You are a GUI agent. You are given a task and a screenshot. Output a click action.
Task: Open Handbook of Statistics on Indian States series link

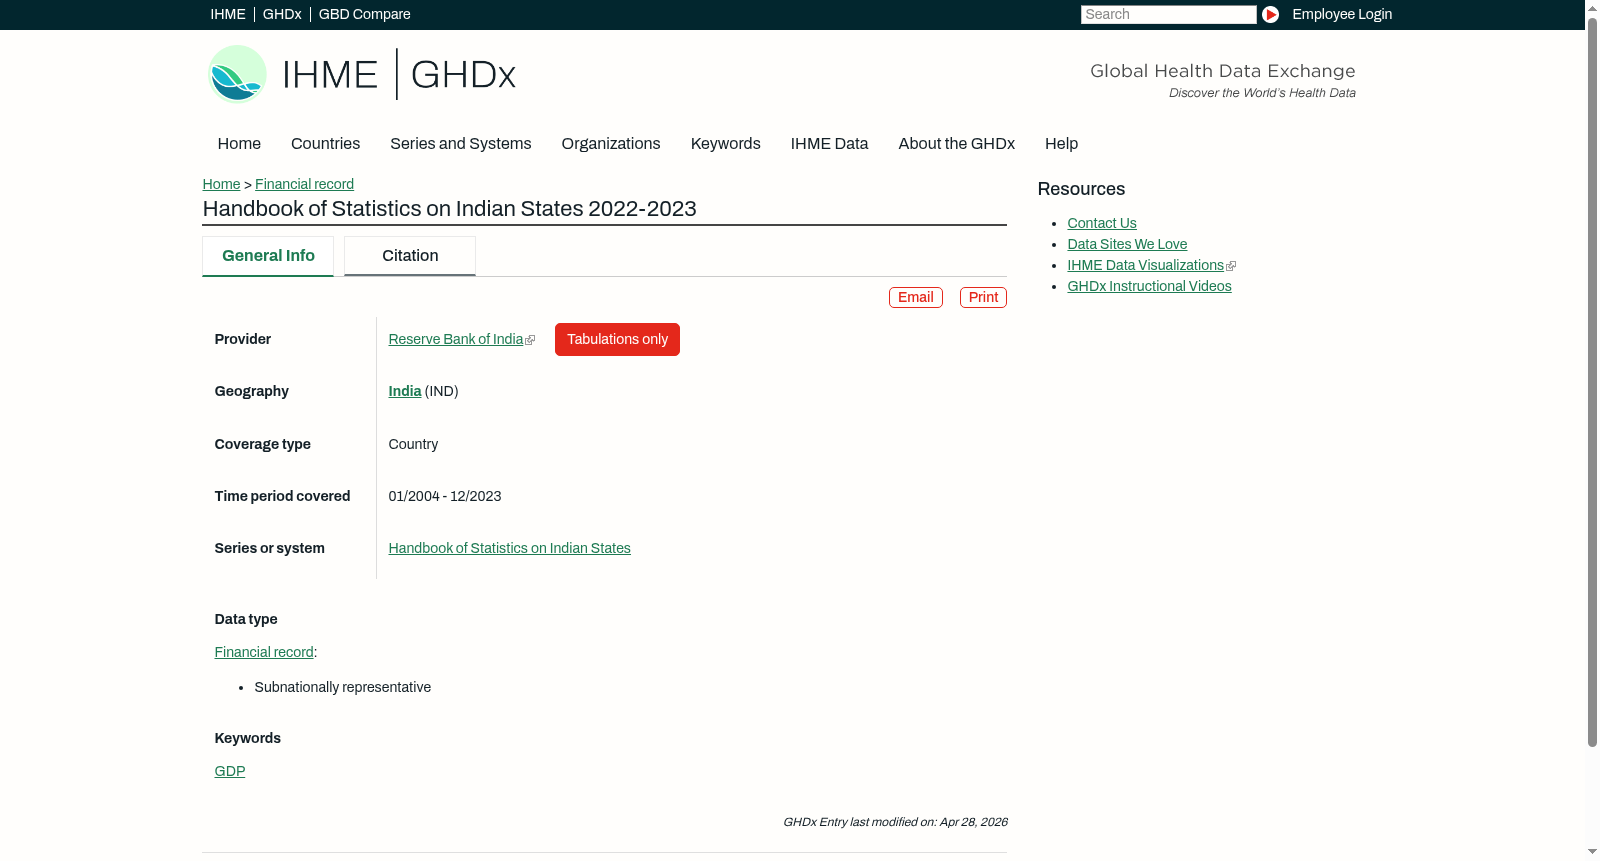coord(509,548)
